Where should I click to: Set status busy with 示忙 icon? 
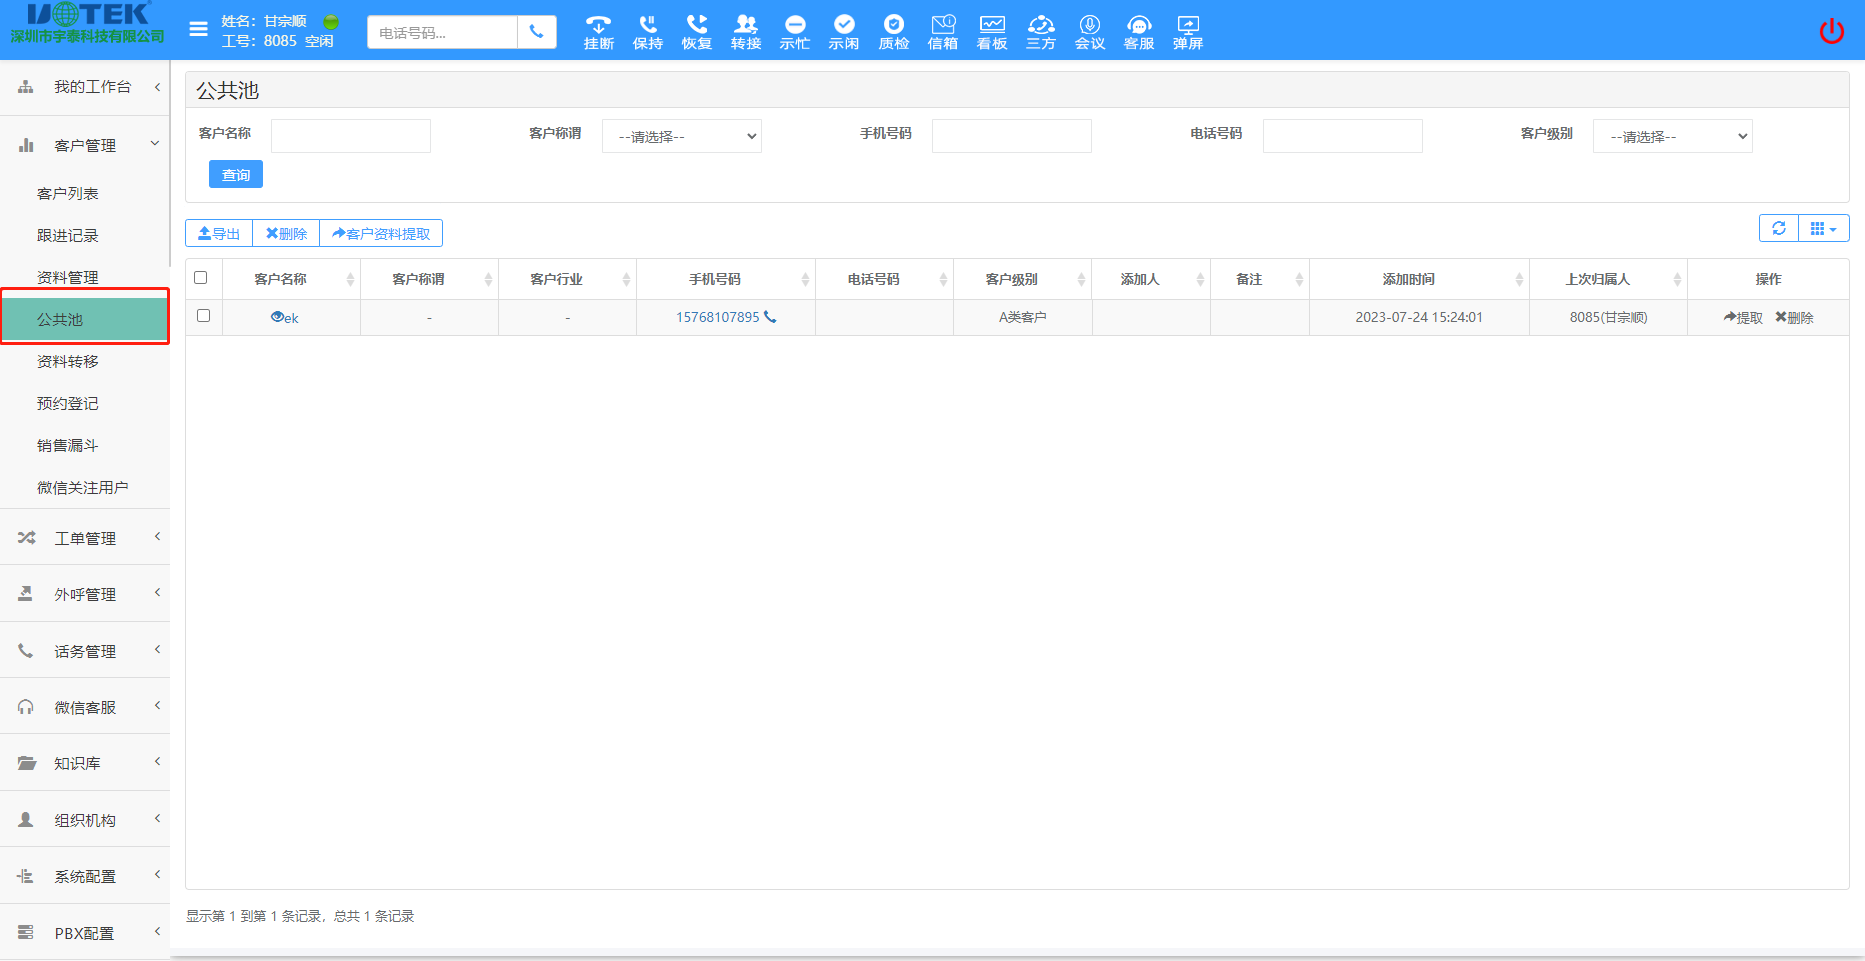click(x=795, y=31)
